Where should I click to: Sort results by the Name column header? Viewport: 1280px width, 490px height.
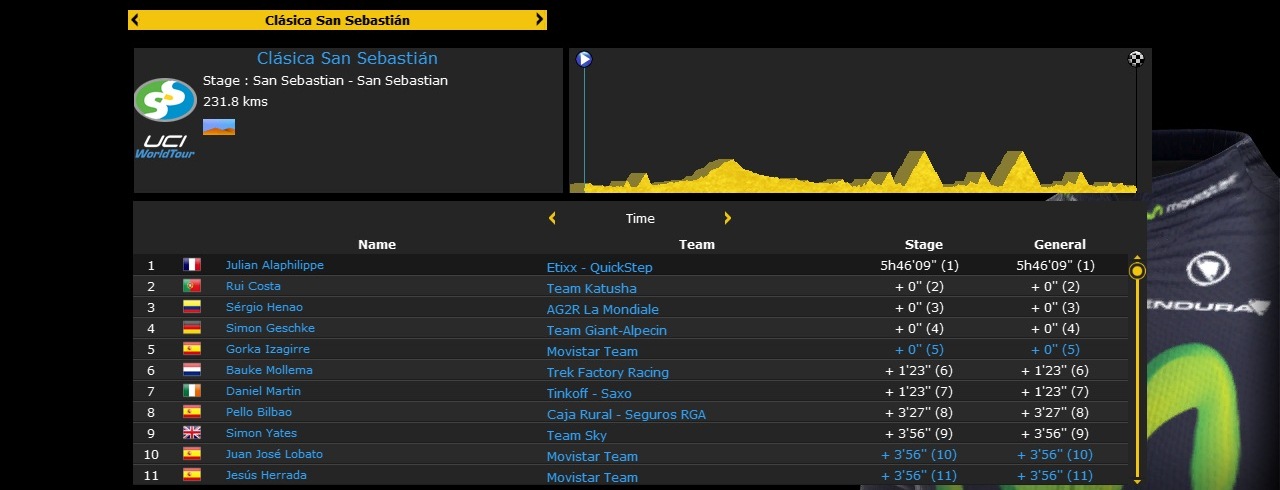[x=377, y=244]
